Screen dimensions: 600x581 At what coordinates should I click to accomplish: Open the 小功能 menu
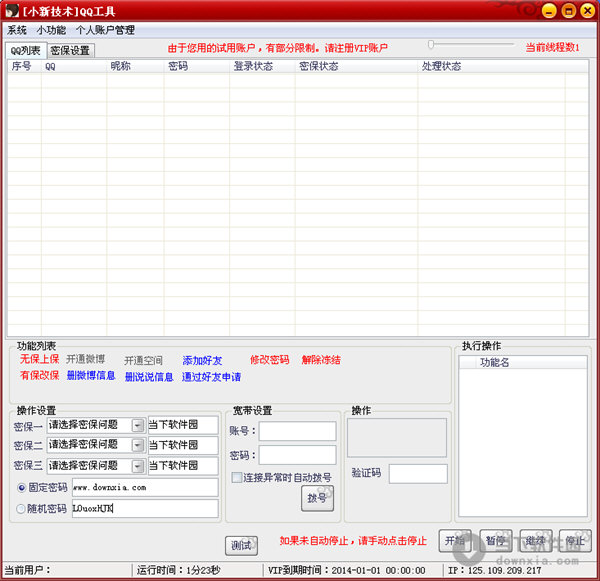(x=51, y=30)
